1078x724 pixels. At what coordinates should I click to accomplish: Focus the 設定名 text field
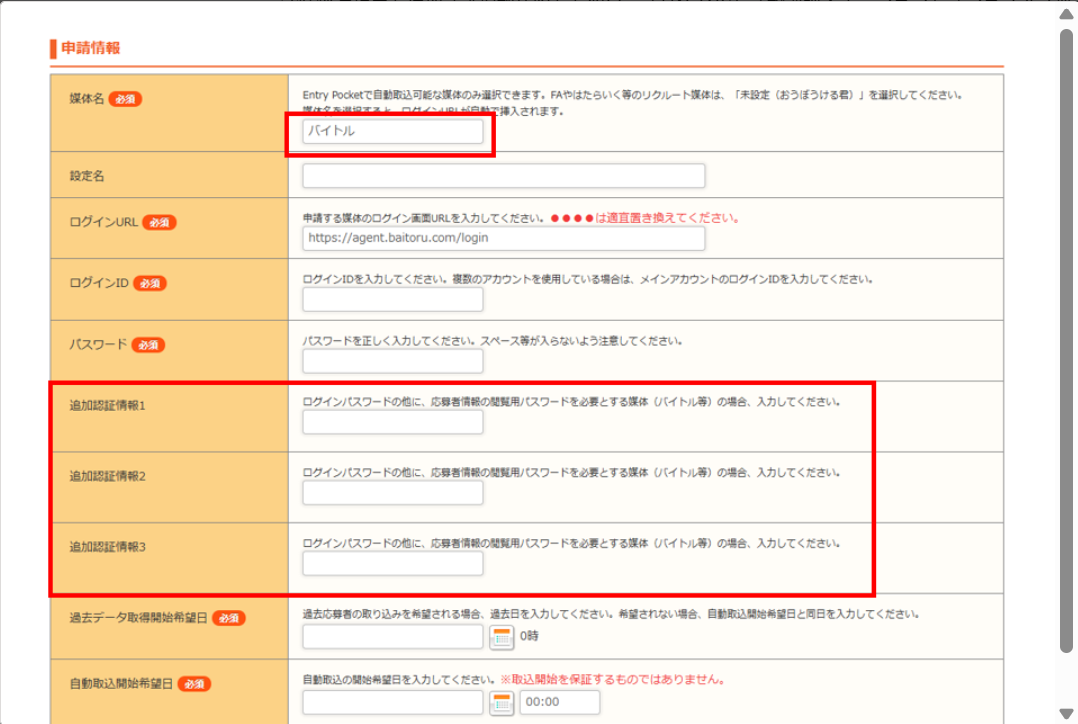coord(503,176)
